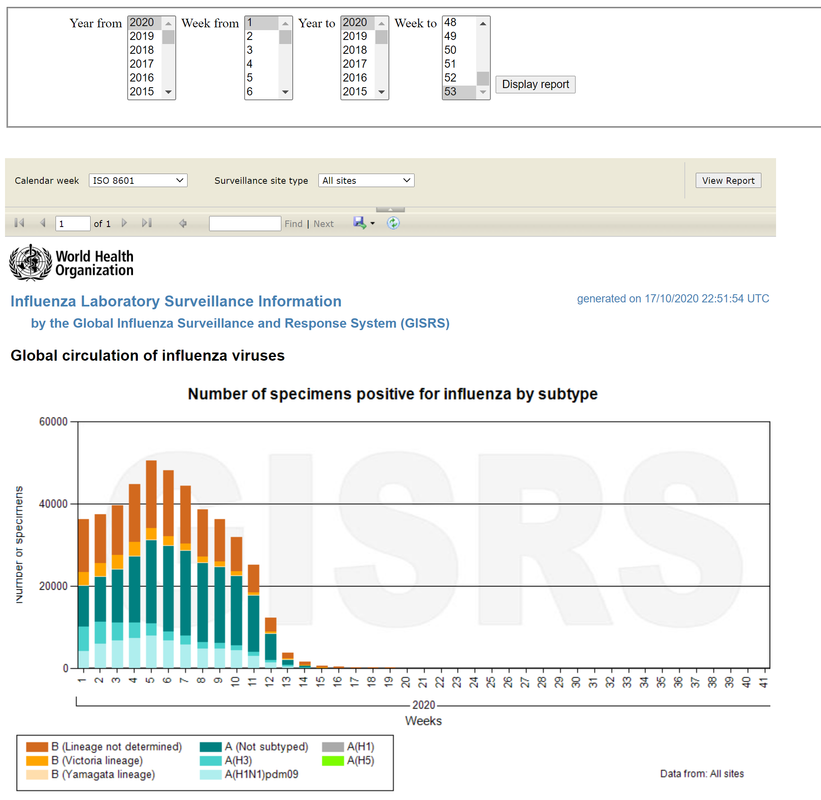Click A(H5) green legend swatch
Screen dimensions: 821x800
tap(333, 761)
